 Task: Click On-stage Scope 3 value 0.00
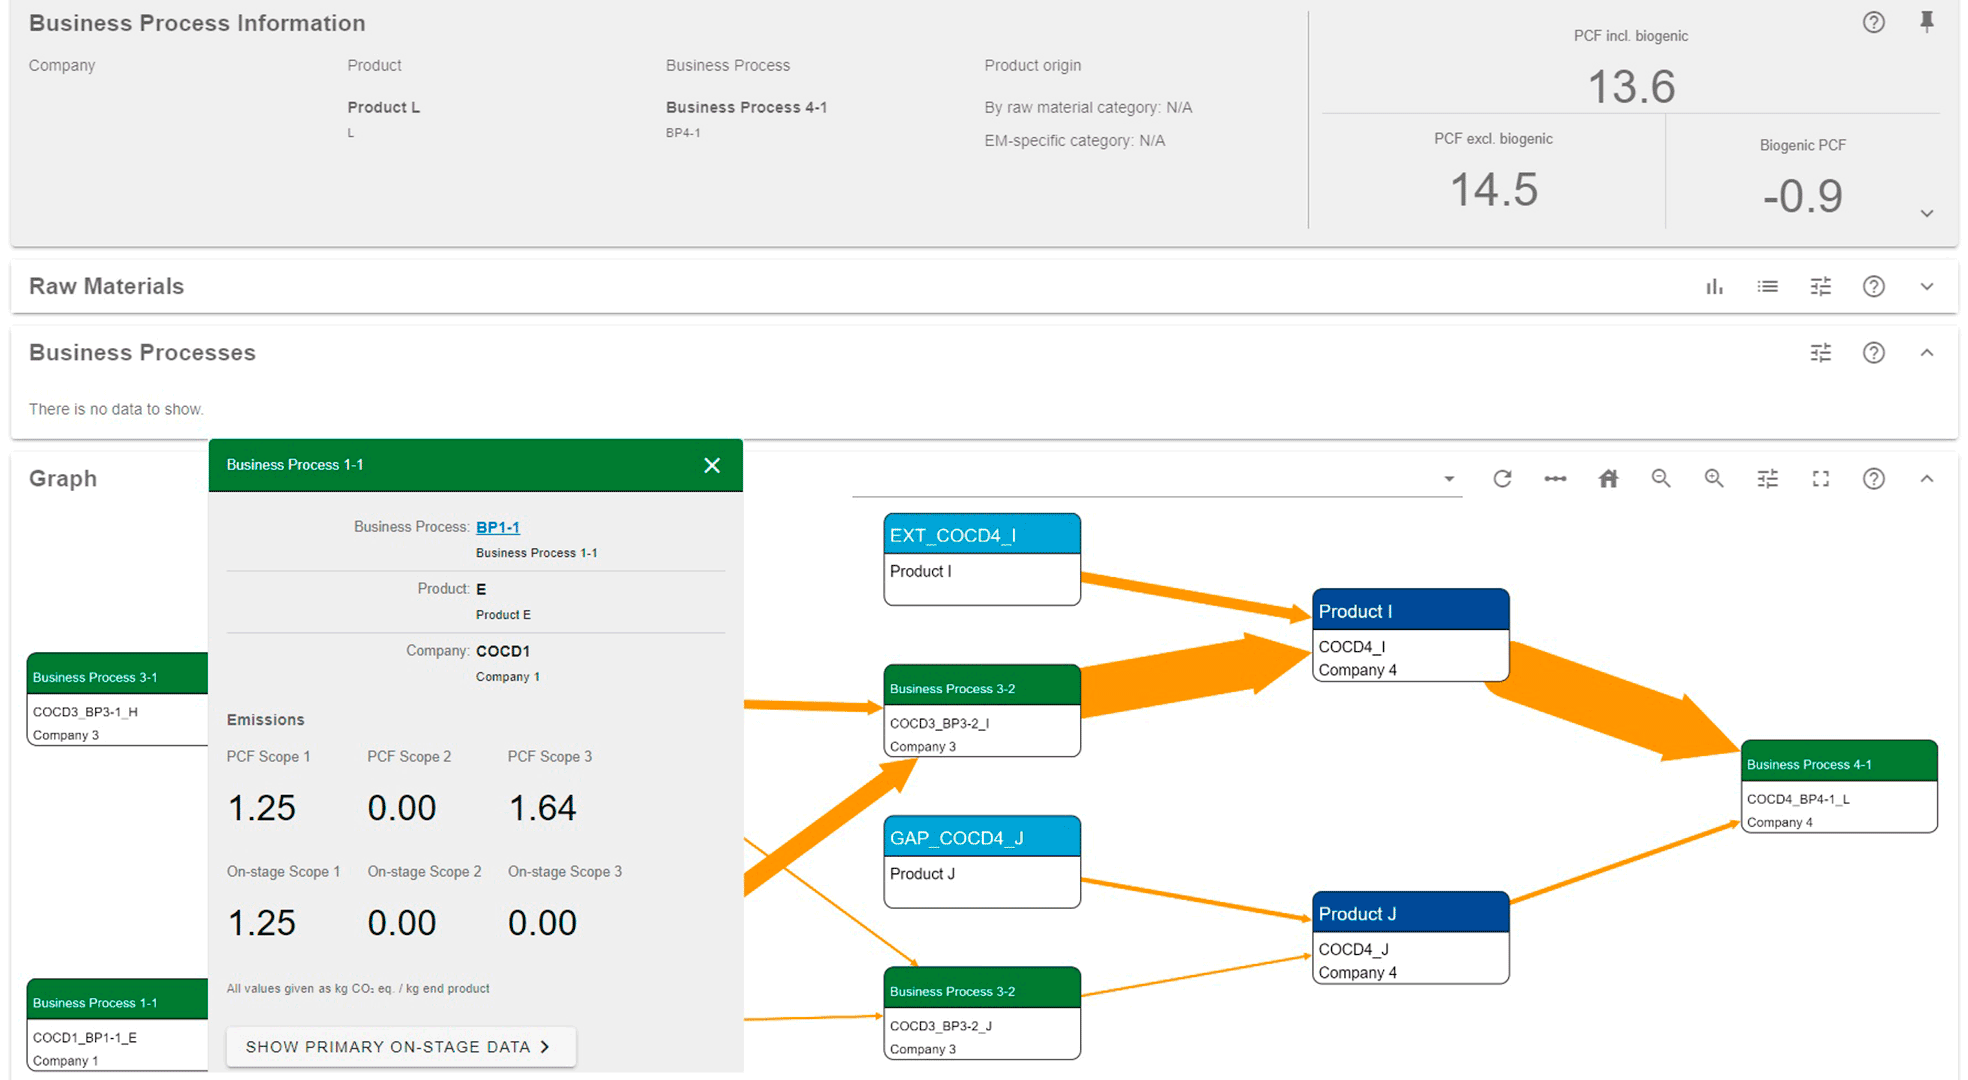(x=542, y=922)
